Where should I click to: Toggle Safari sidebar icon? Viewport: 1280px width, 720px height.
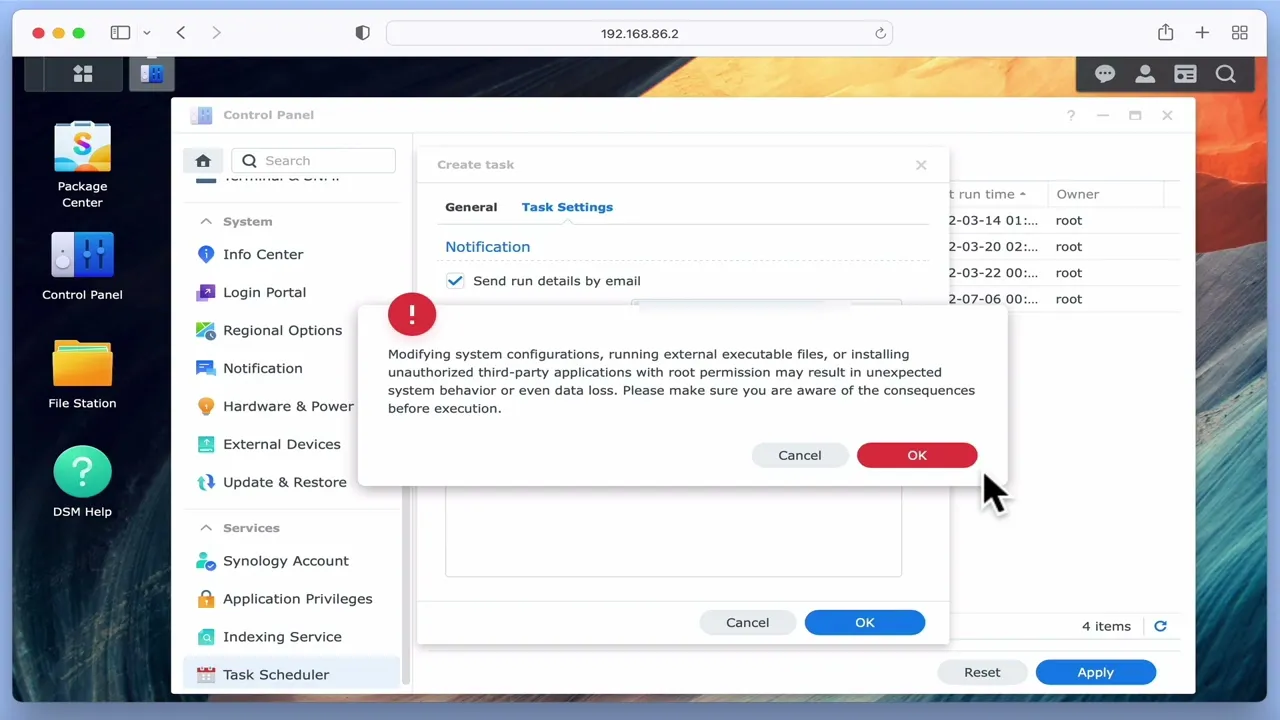click(x=120, y=33)
